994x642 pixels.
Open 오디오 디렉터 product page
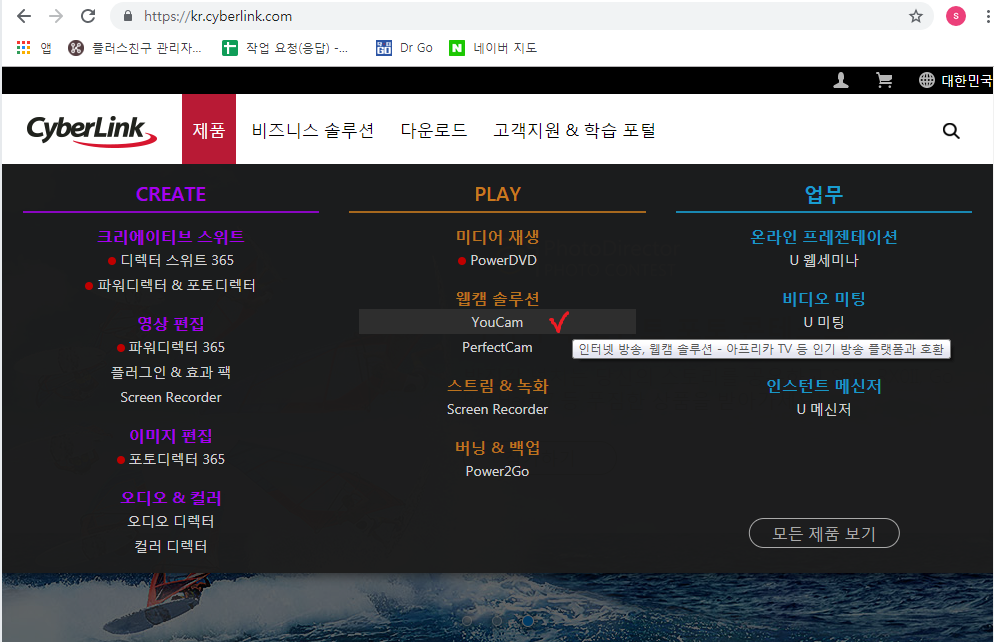pyautogui.click(x=171, y=521)
